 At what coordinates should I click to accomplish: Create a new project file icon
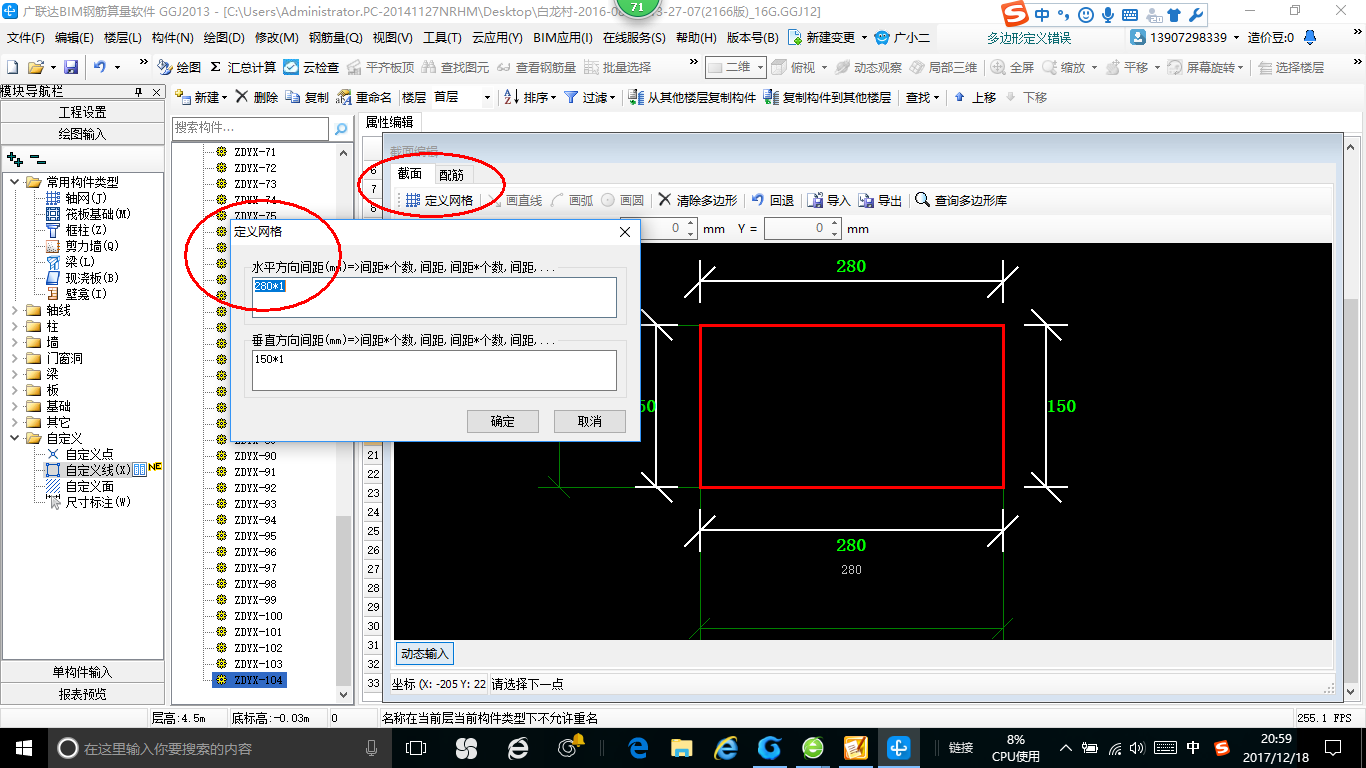[12, 67]
